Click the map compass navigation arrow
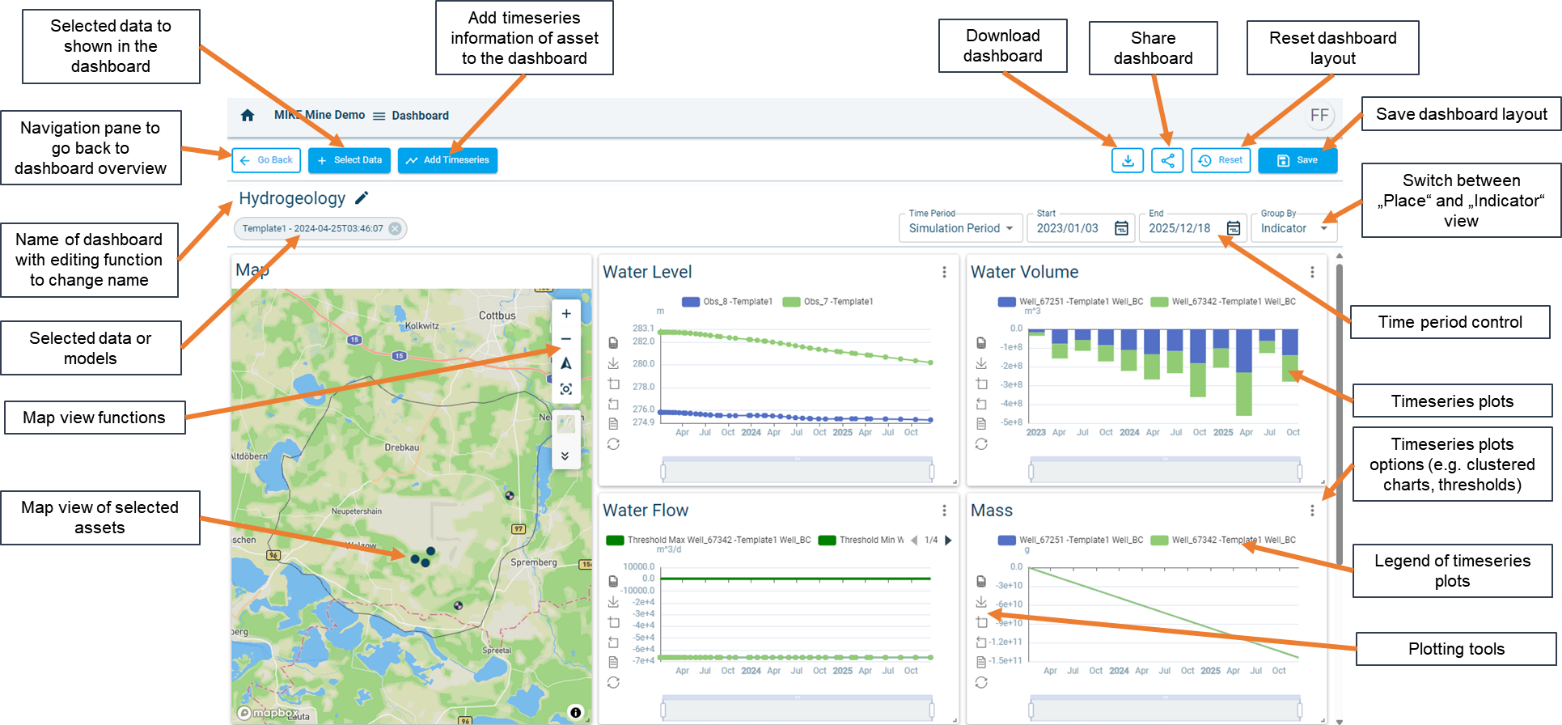Screen dimensions: 1562x725 tap(566, 364)
